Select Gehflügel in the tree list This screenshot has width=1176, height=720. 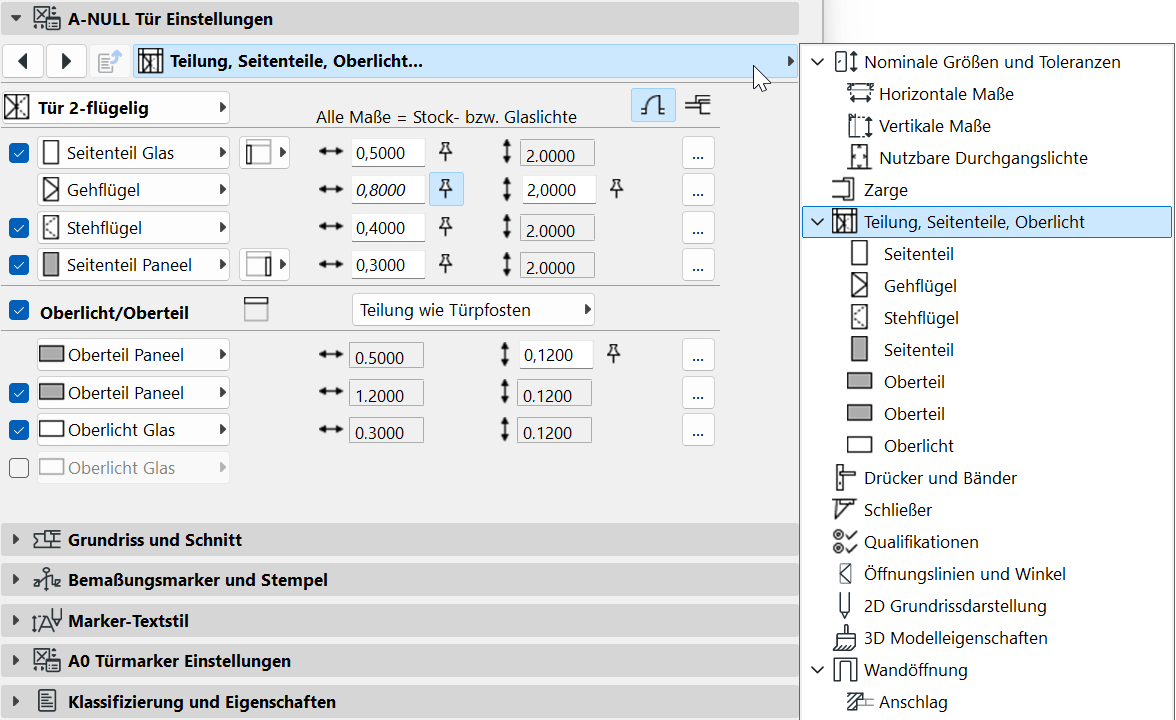(920, 286)
